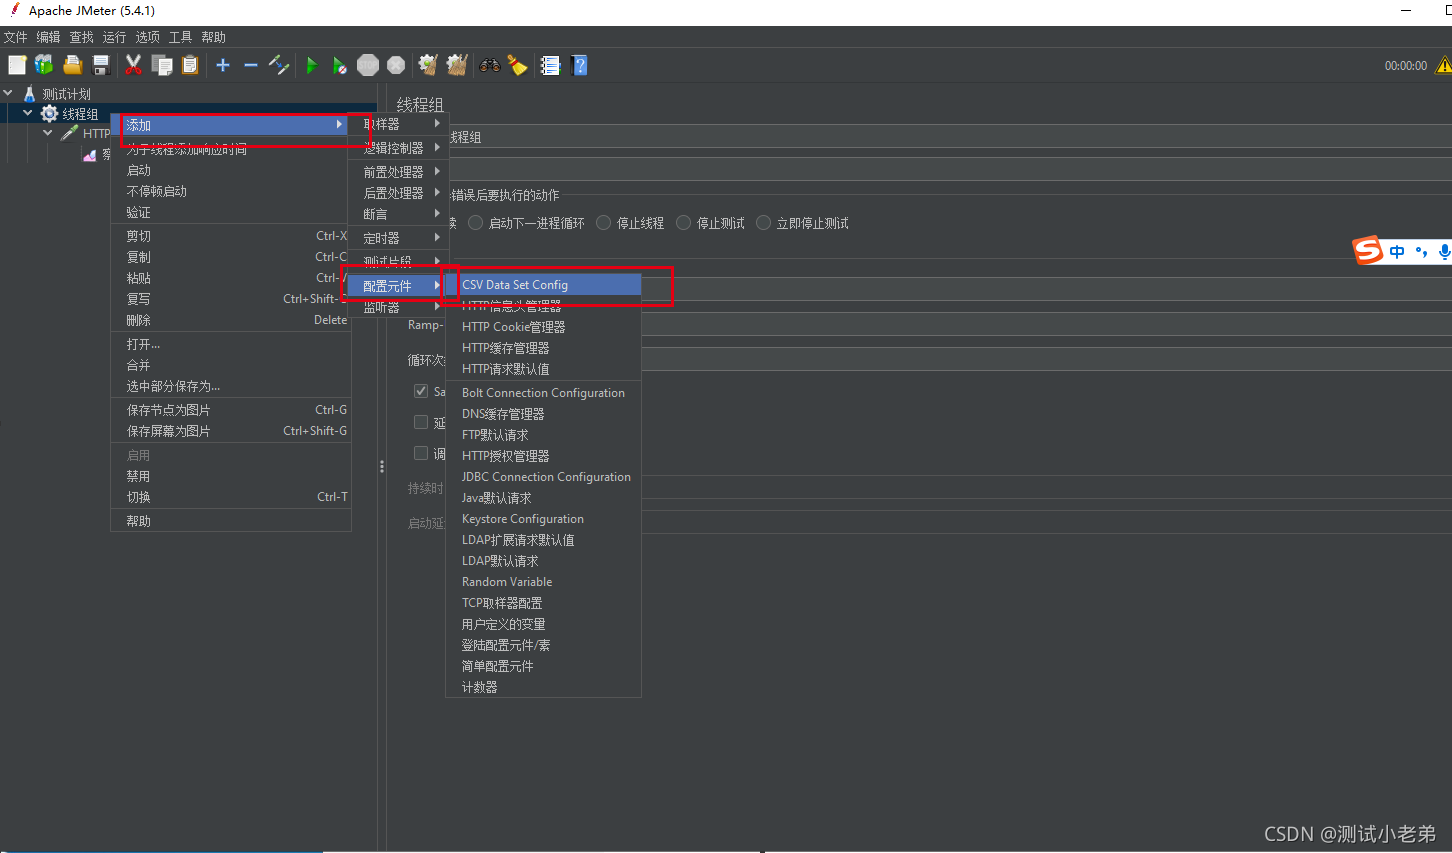Choose CSV Data Set Config
1452x853 pixels.
click(543, 285)
